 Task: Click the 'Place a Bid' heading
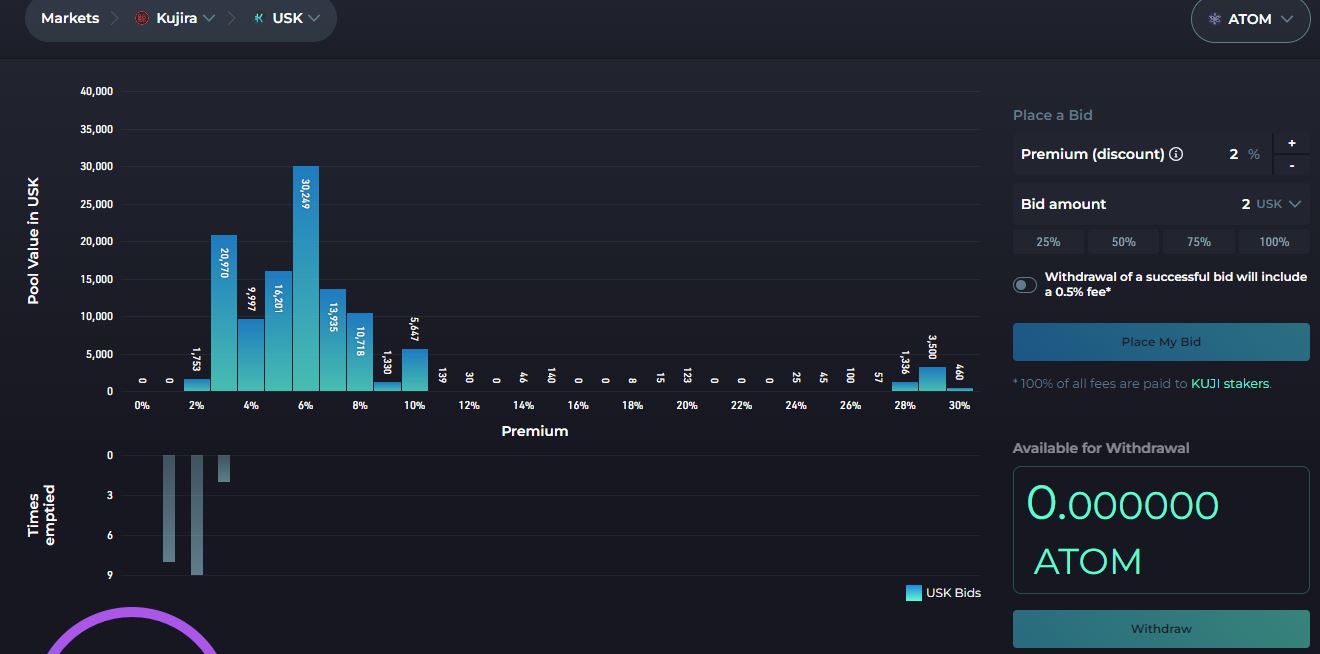click(1053, 115)
